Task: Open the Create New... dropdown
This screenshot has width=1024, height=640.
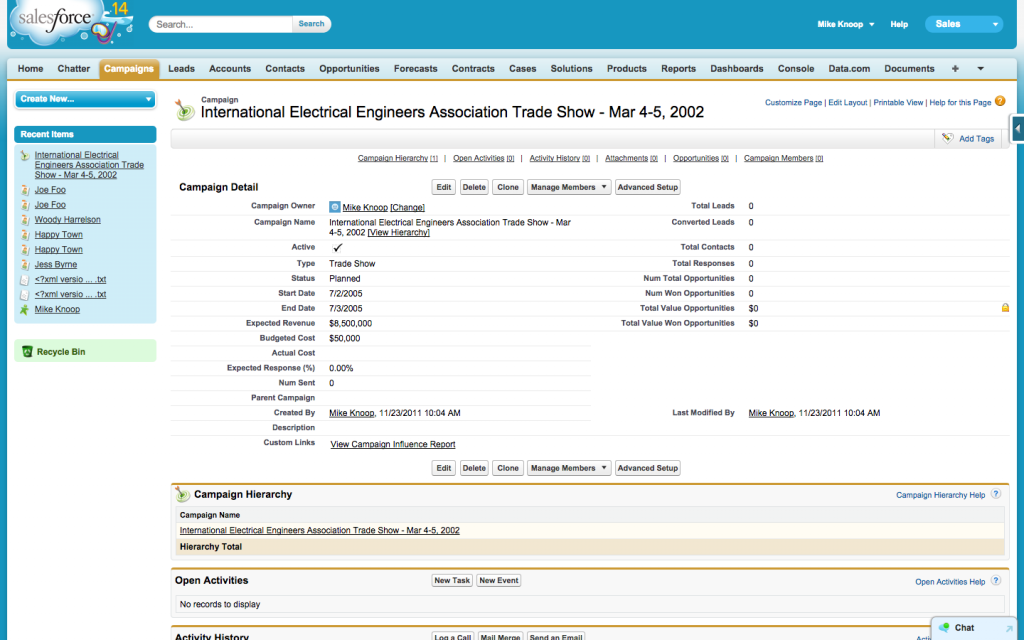Action: [x=84, y=100]
